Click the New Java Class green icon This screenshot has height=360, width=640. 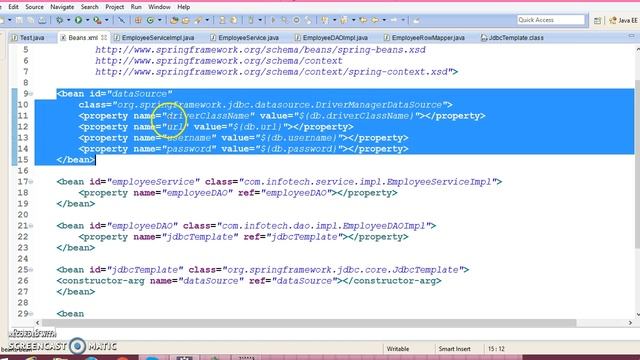coord(150,20)
